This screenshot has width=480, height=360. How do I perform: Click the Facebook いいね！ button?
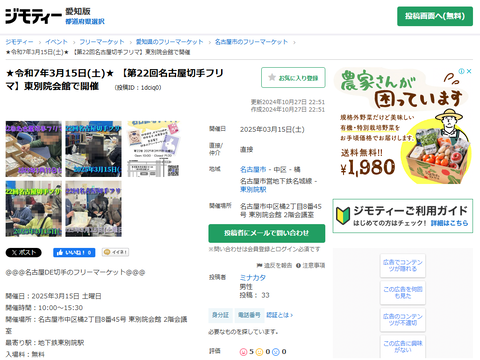click(x=74, y=253)
